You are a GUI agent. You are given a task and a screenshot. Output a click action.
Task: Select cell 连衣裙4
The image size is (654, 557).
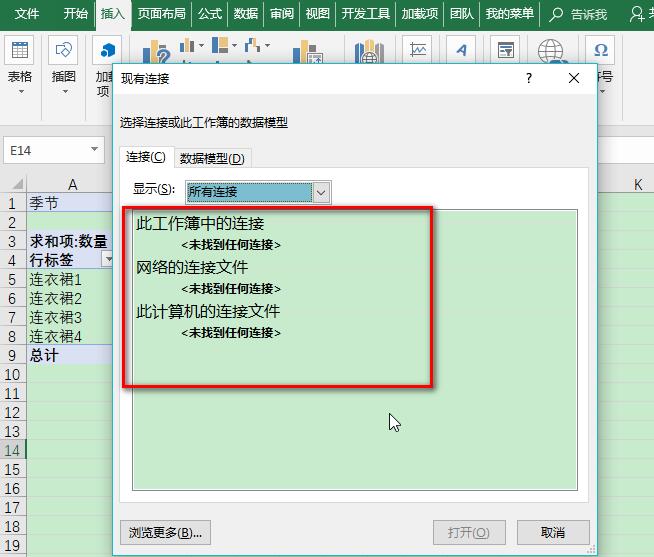coord(70,336)
